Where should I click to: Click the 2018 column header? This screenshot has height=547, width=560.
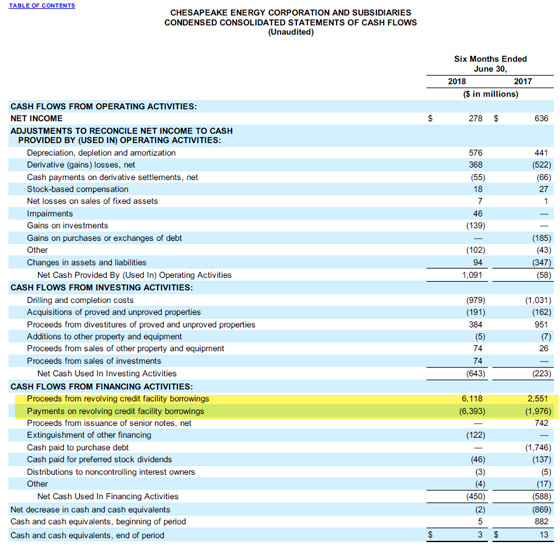pyautogui.click(x=457, y=81)
